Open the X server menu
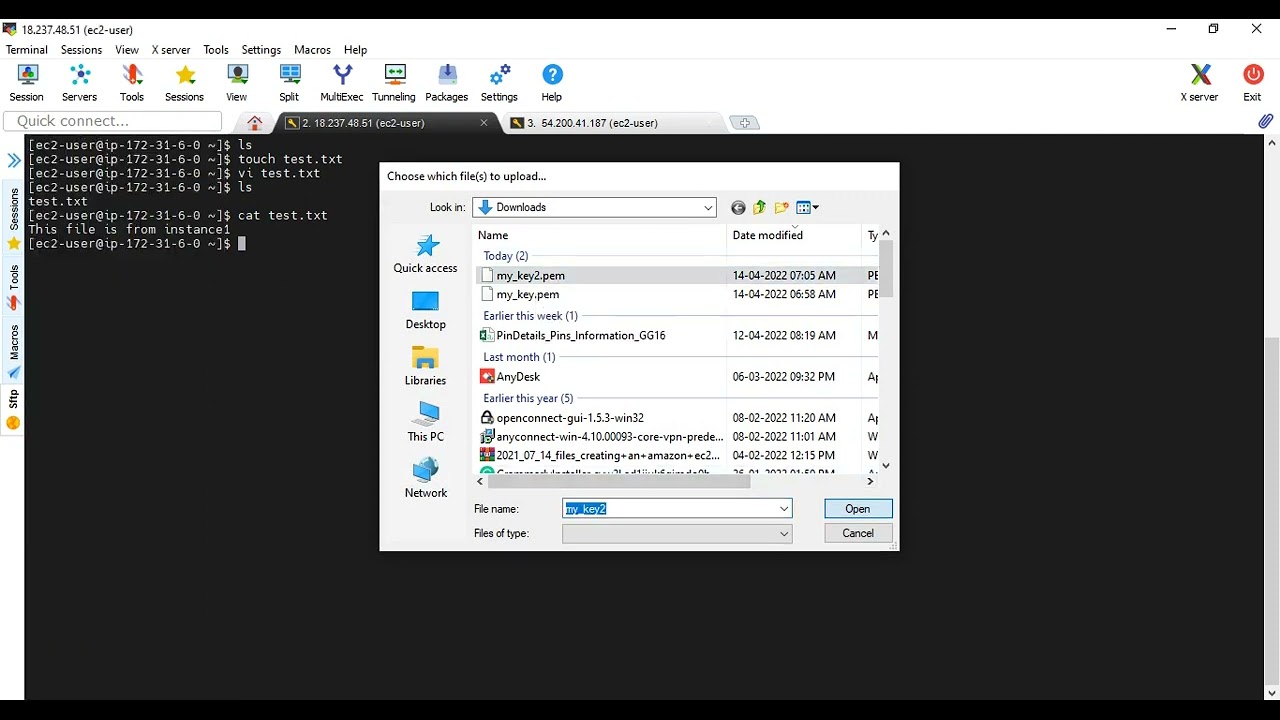This screenshot has width=1280, height=720. tap(171, 50)
